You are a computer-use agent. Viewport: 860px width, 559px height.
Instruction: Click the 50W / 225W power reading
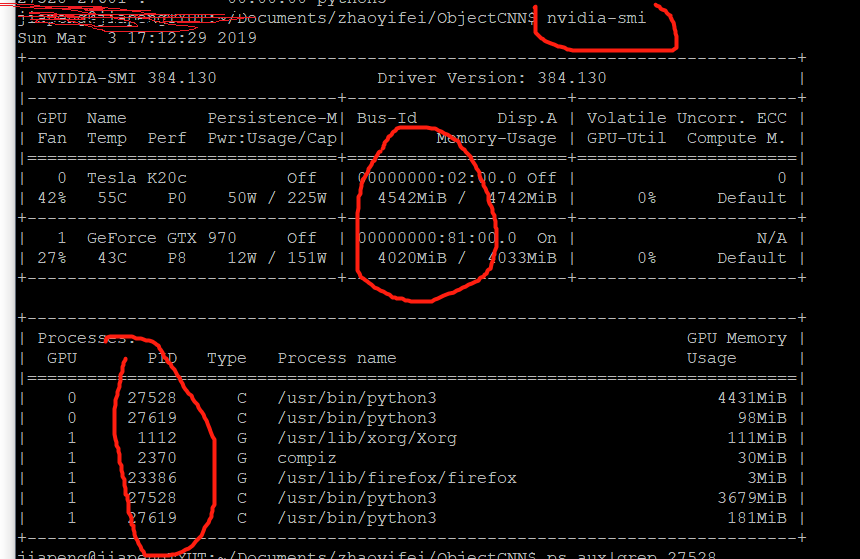277,198
